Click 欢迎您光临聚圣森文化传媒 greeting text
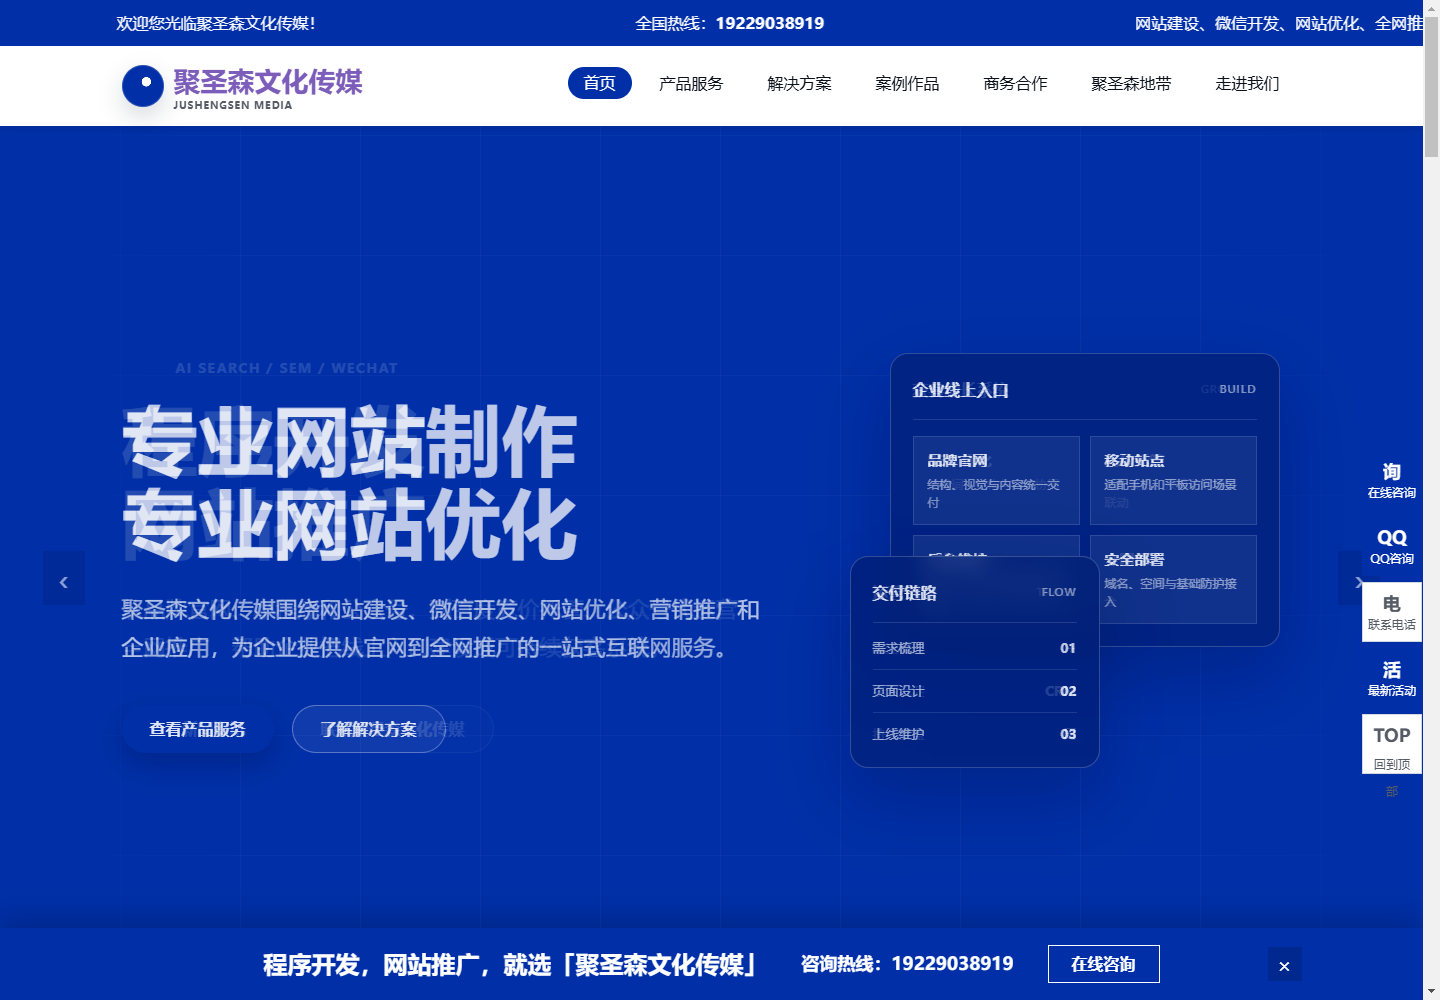This screenshot has height=1000, width=1440. (216, 23)
